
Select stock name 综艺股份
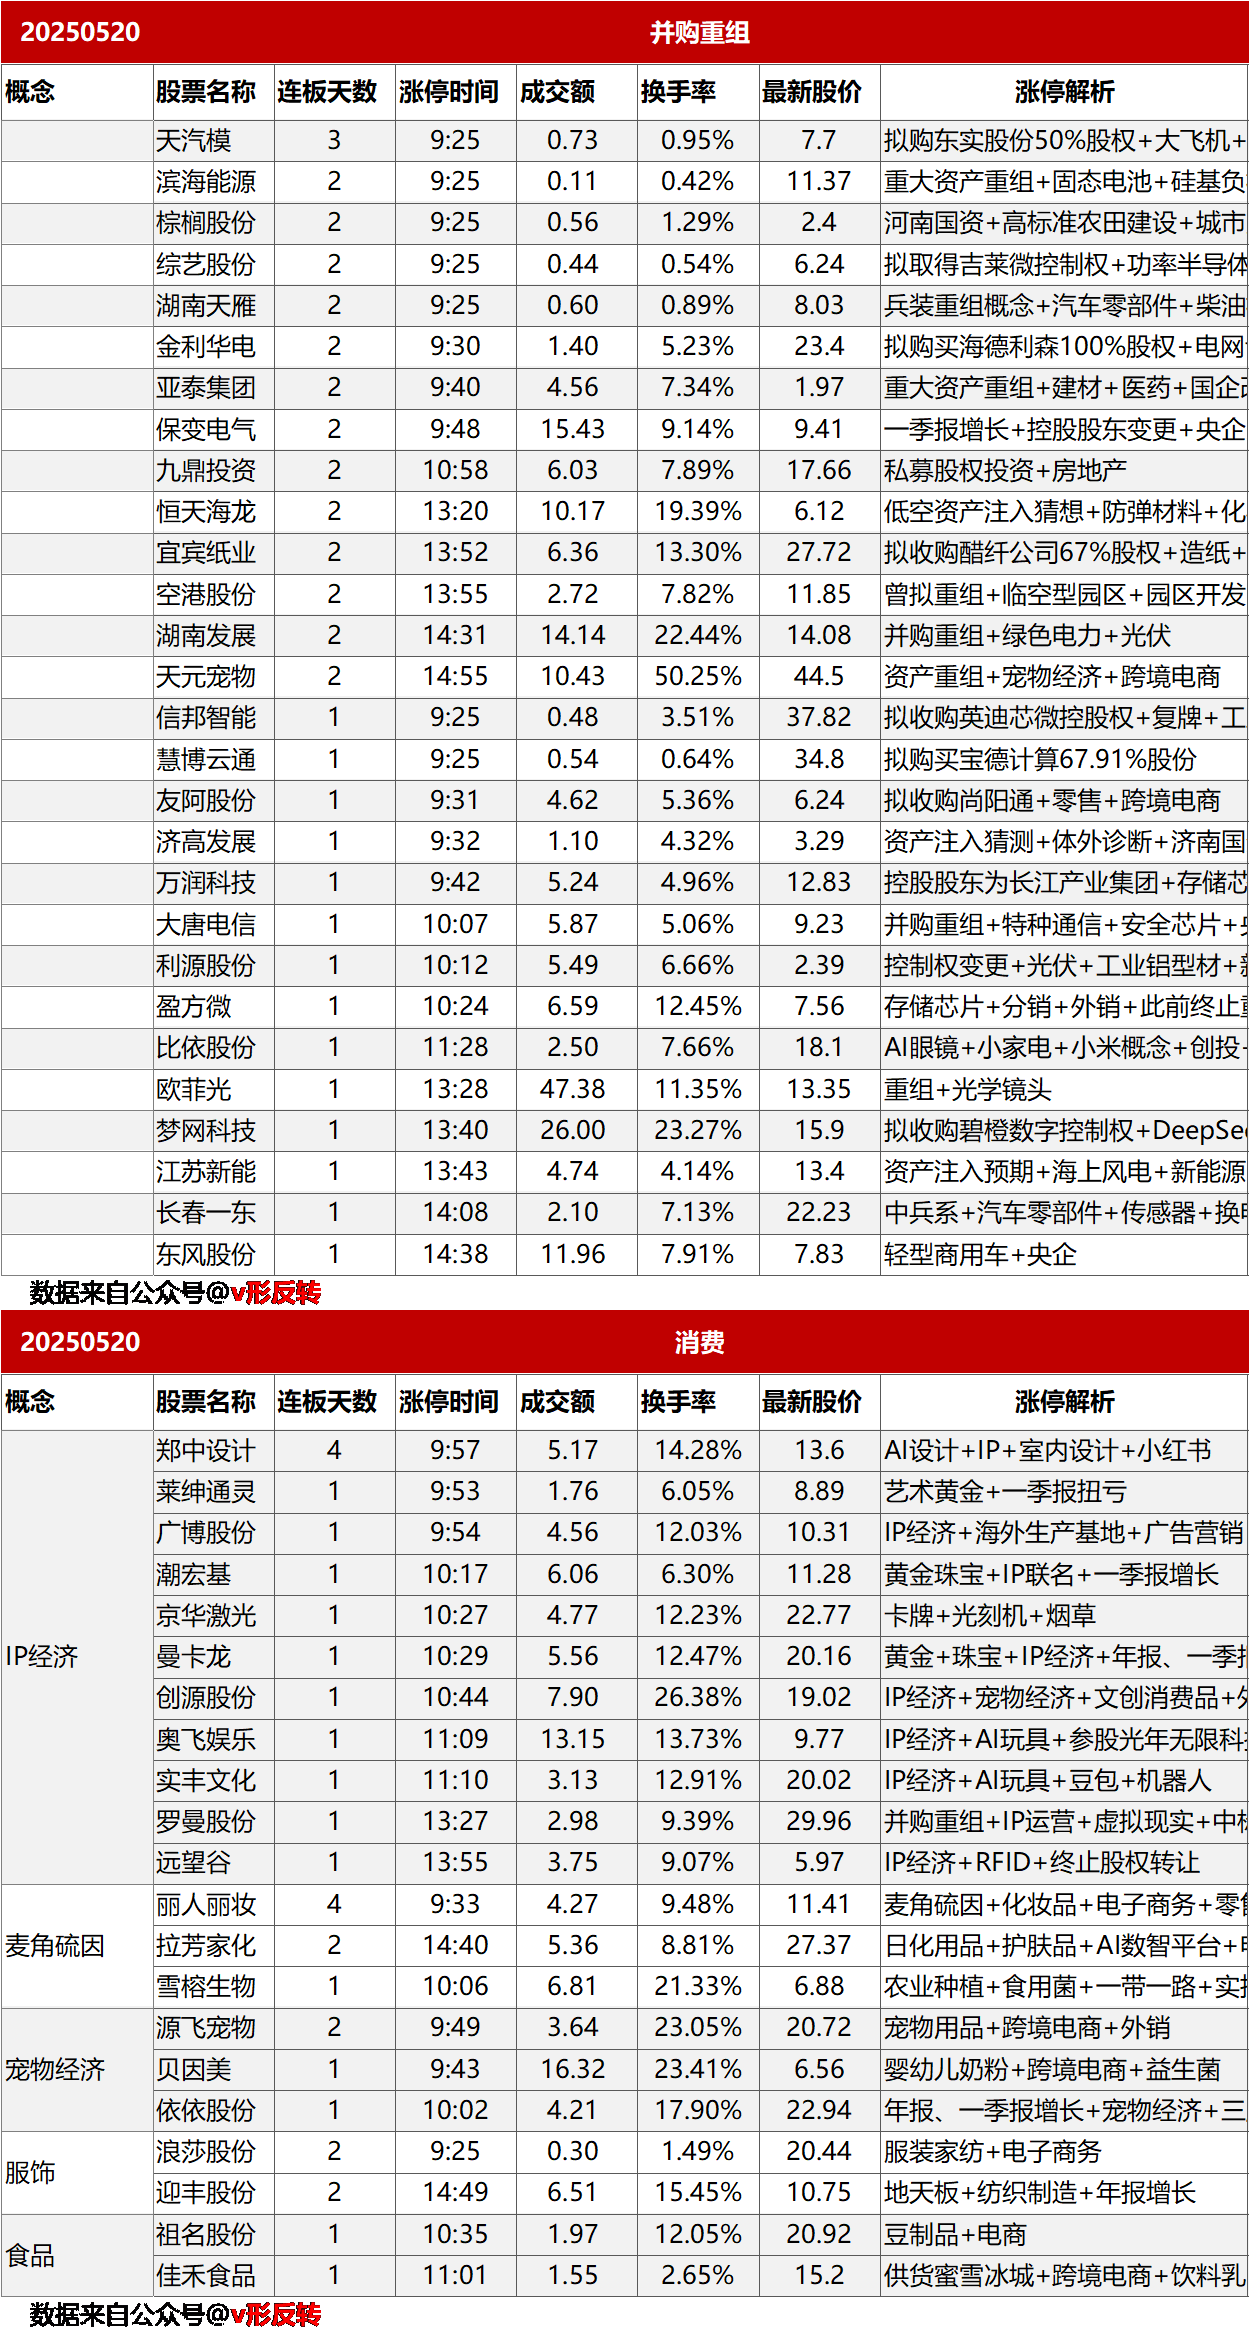point(206,264)
